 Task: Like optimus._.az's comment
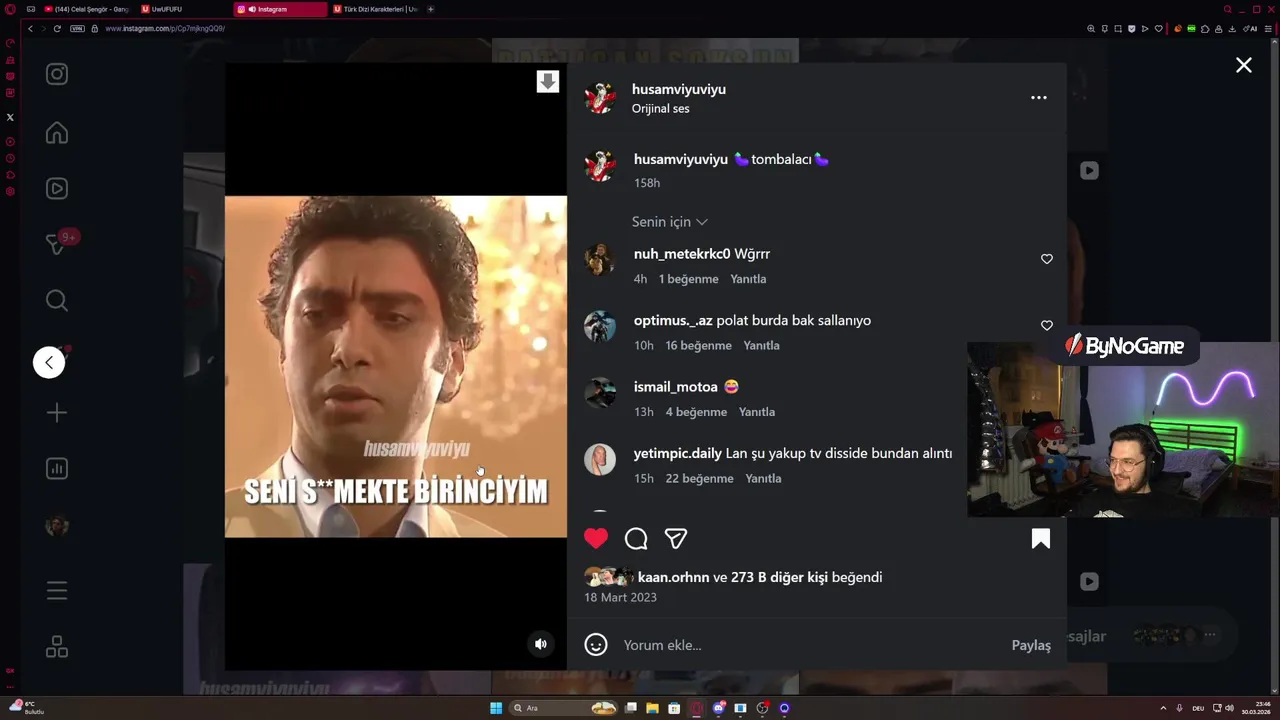[x=1047, y=326]
